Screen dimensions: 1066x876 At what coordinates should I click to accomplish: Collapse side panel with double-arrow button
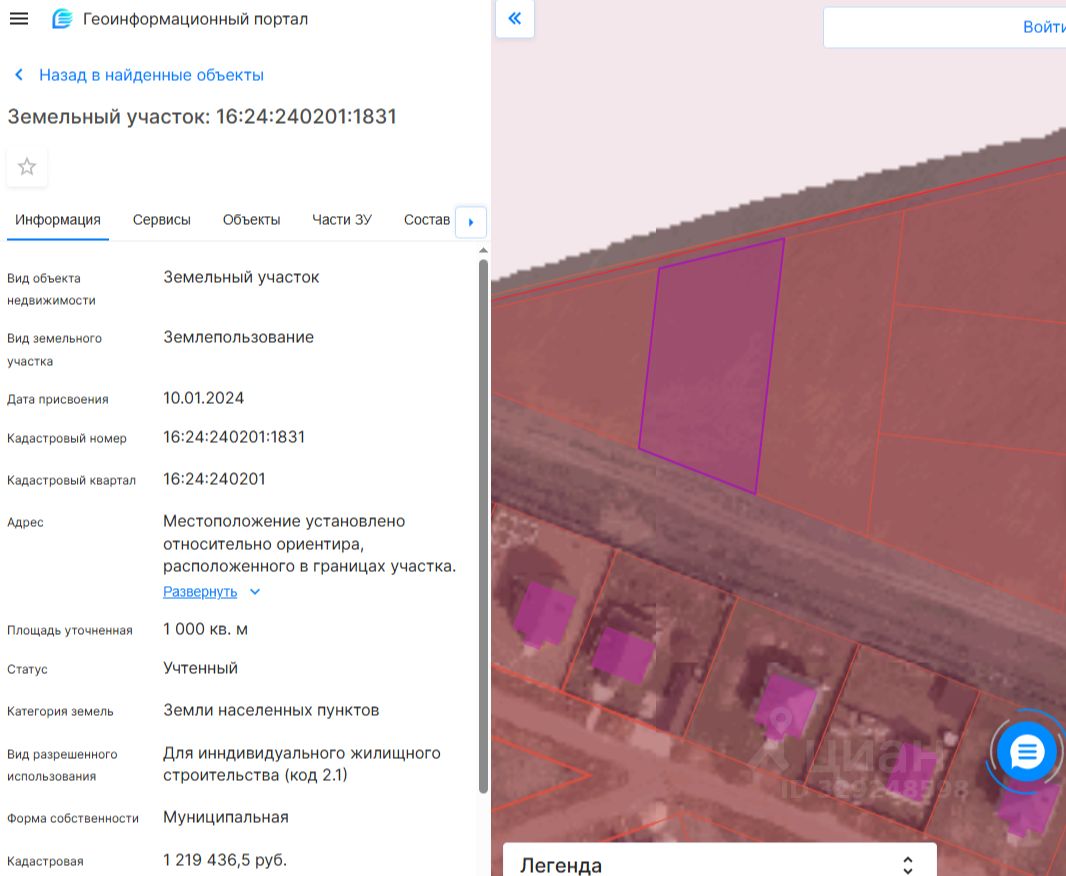tap(515, 19)
